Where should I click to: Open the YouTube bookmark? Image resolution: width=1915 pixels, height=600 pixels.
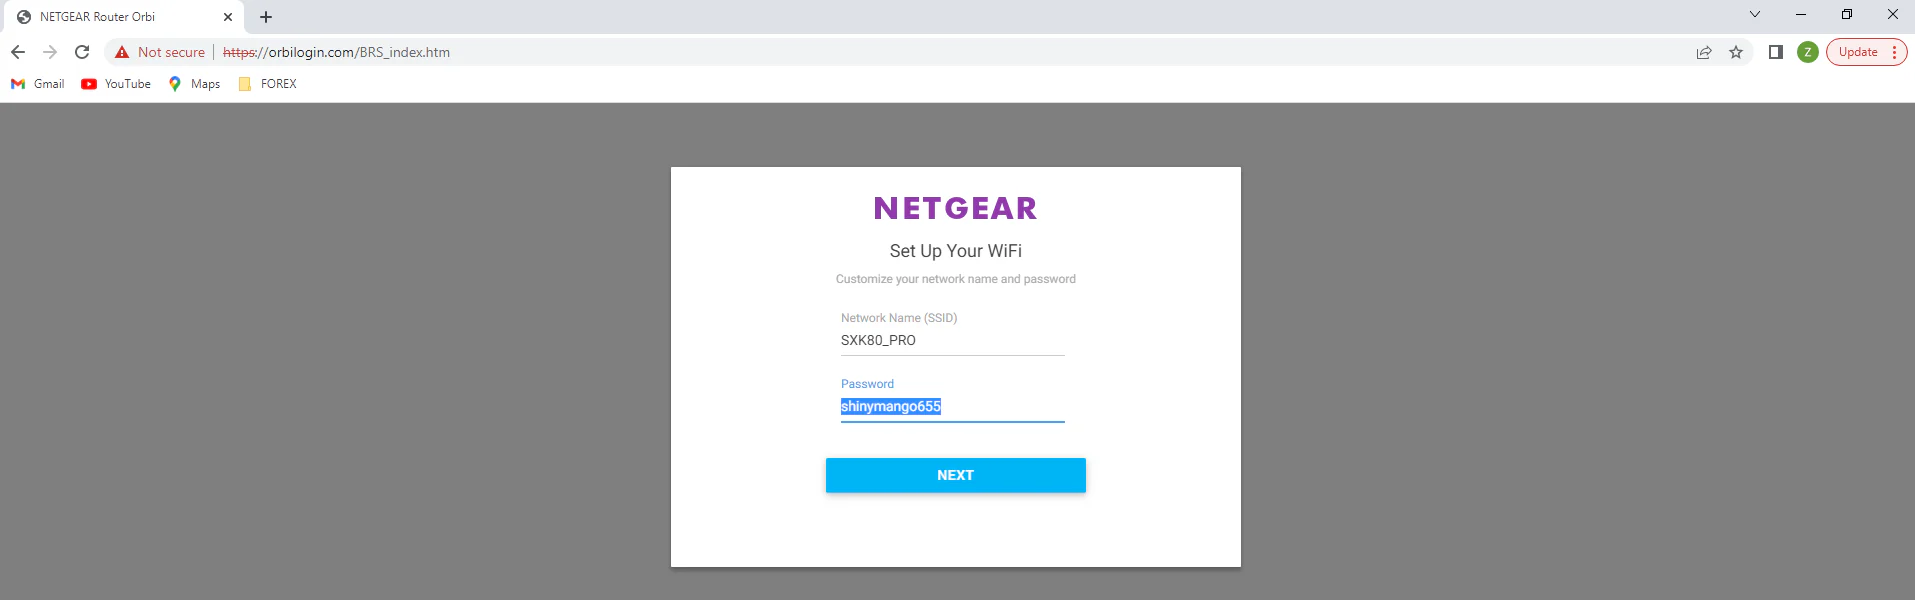116,84
